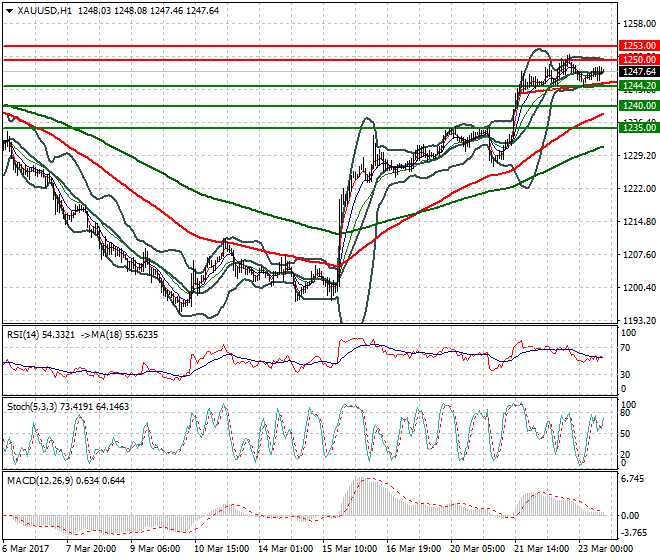The height and width of the screenshot is (560, 660).
Task: Select the 1240.00 green support level label
Action: tap(639, 106)
